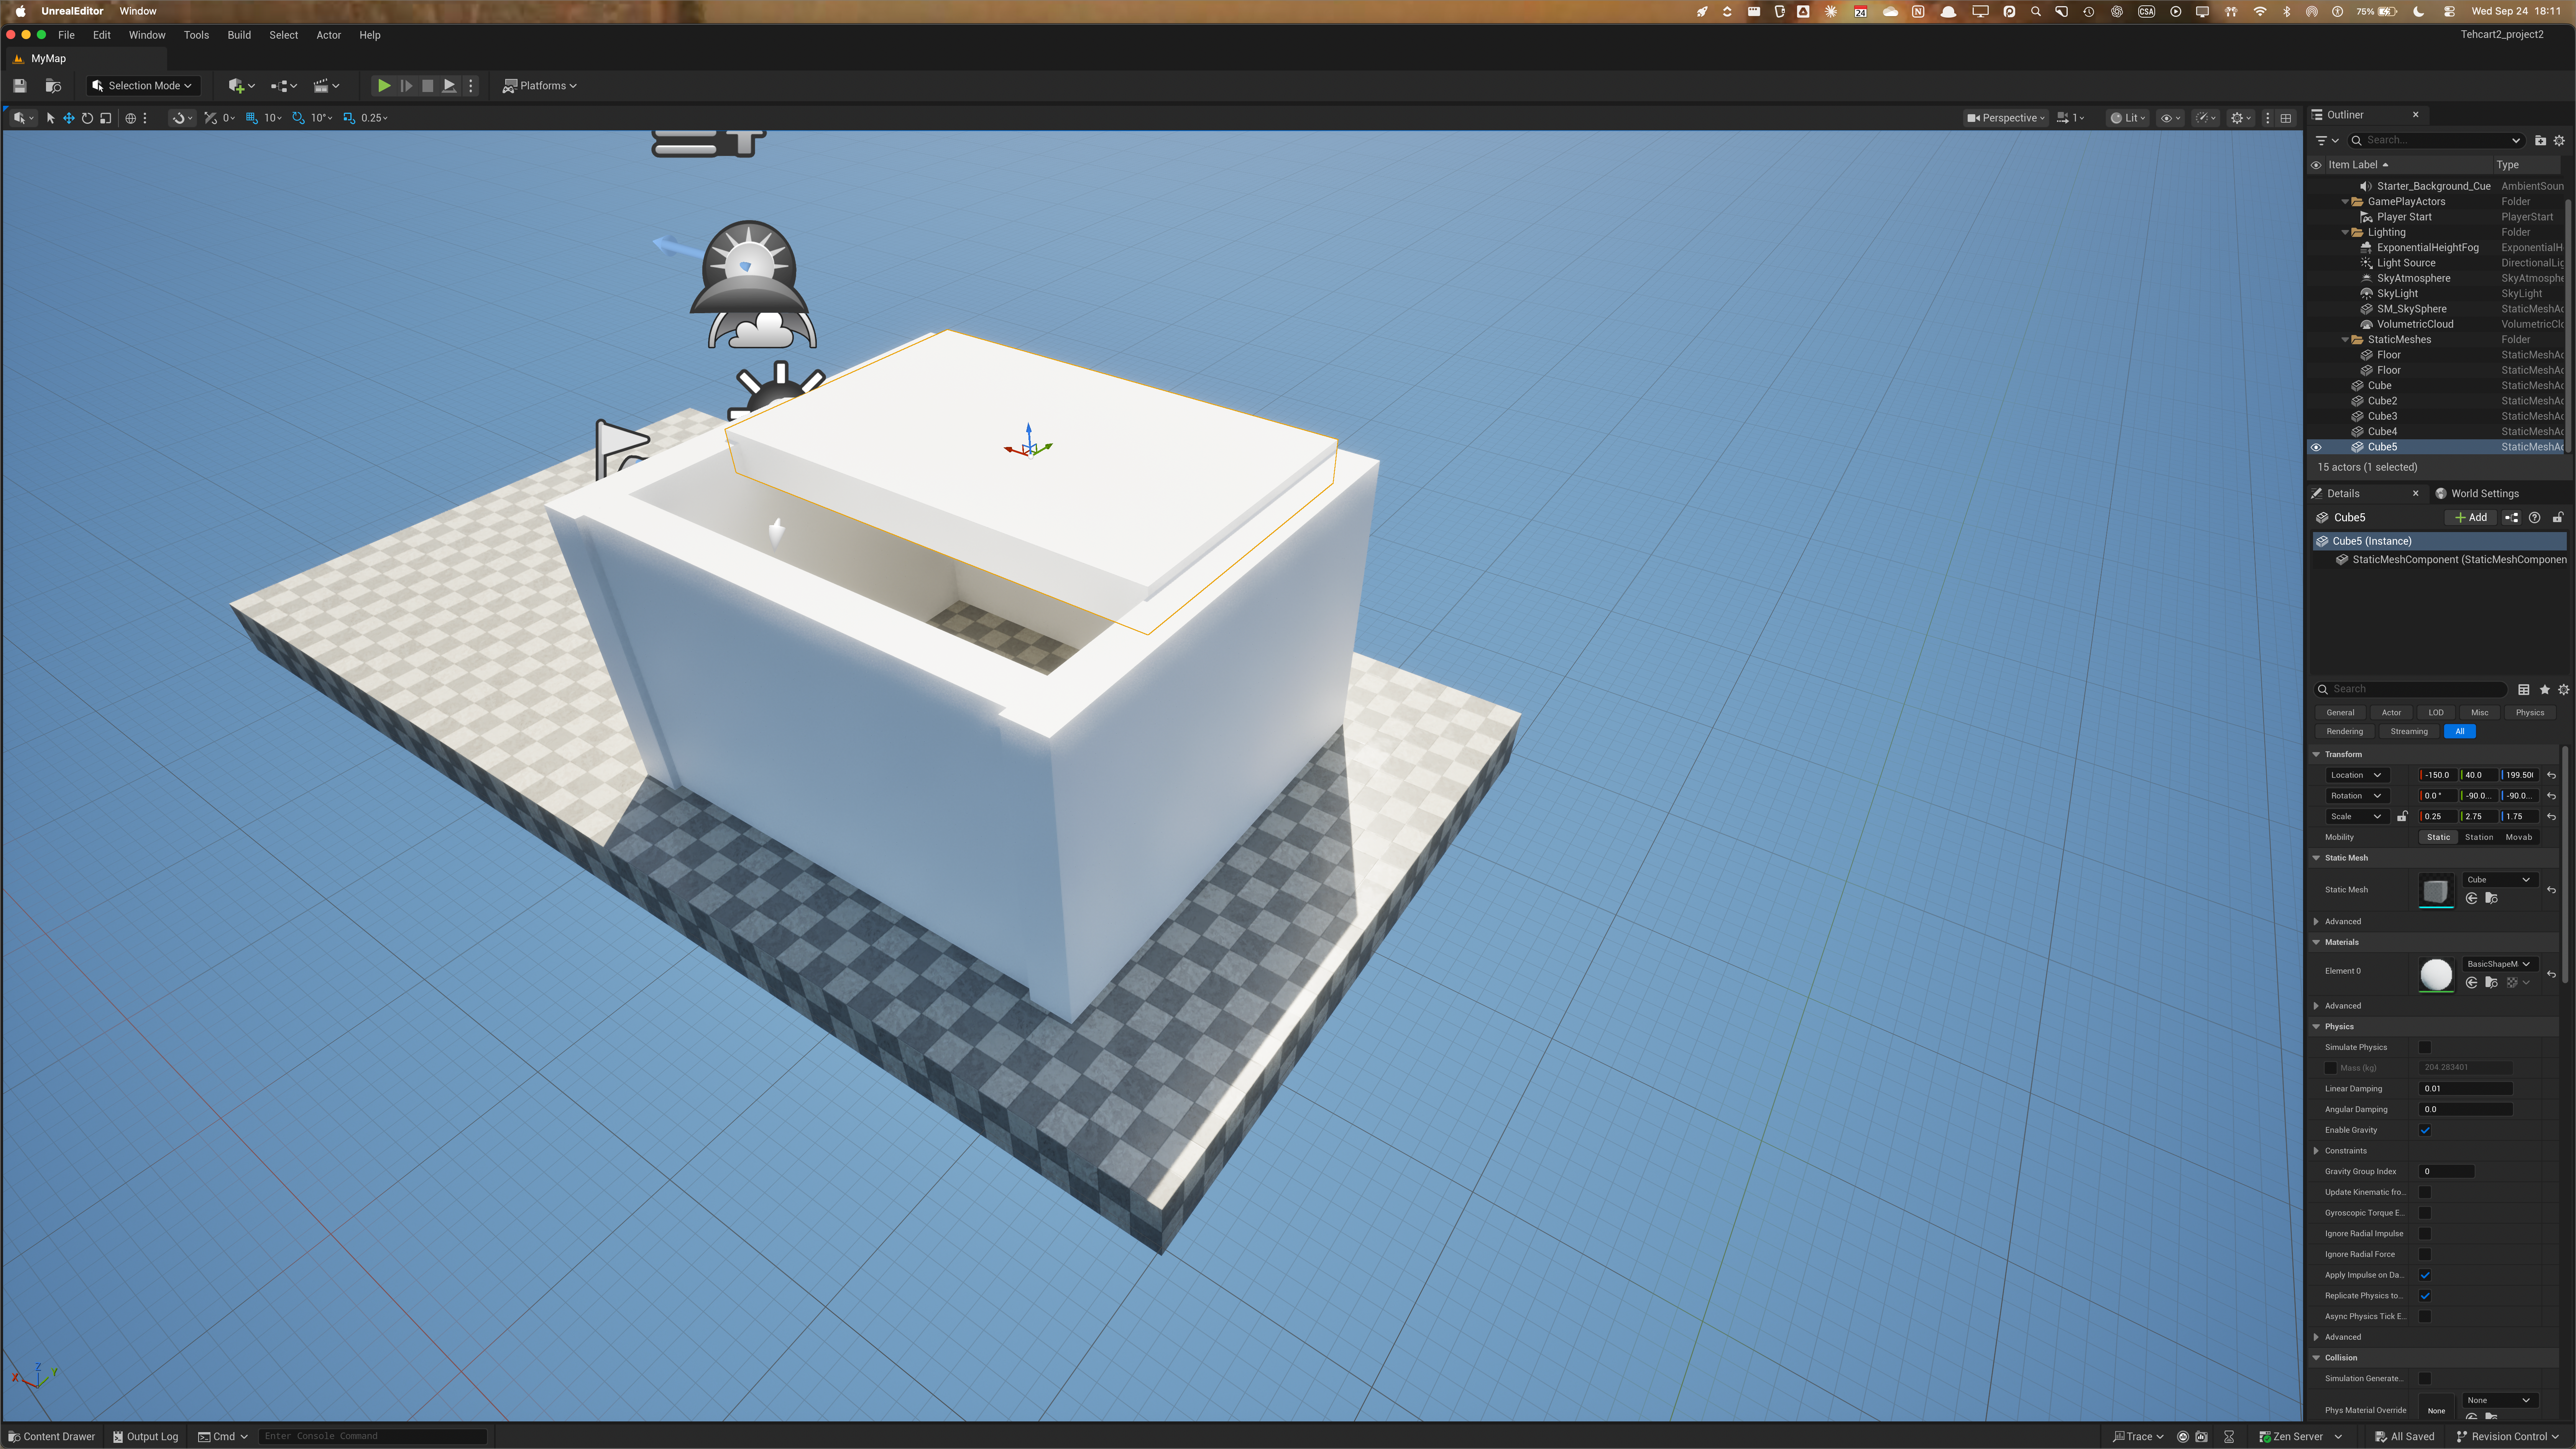Click the Location X value field

(x=2438, y=775)
